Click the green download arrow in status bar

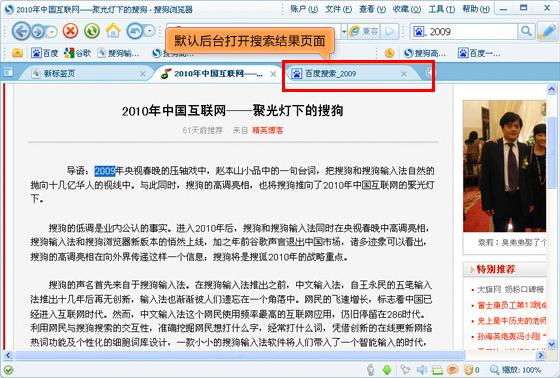387,370
